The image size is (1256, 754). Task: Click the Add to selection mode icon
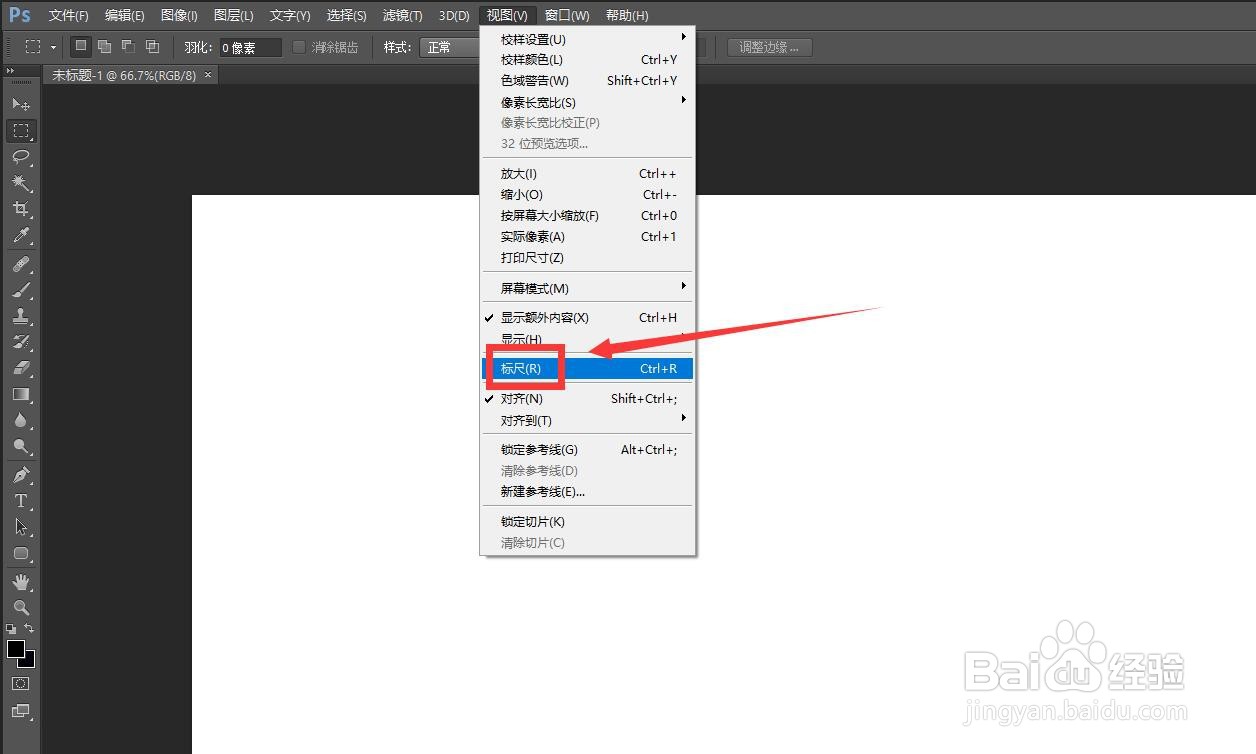tap(104, 46)
